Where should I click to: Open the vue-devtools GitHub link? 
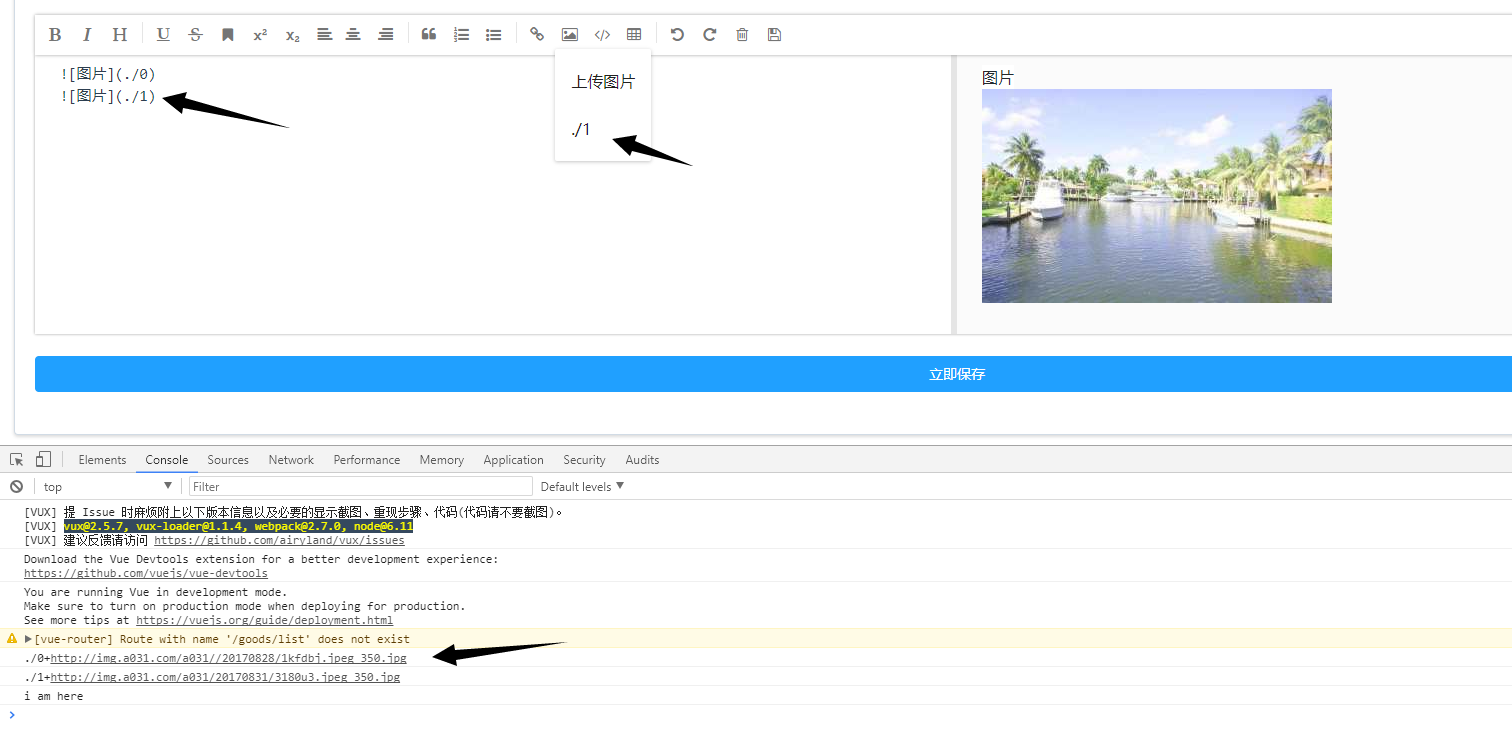[146, 573]
